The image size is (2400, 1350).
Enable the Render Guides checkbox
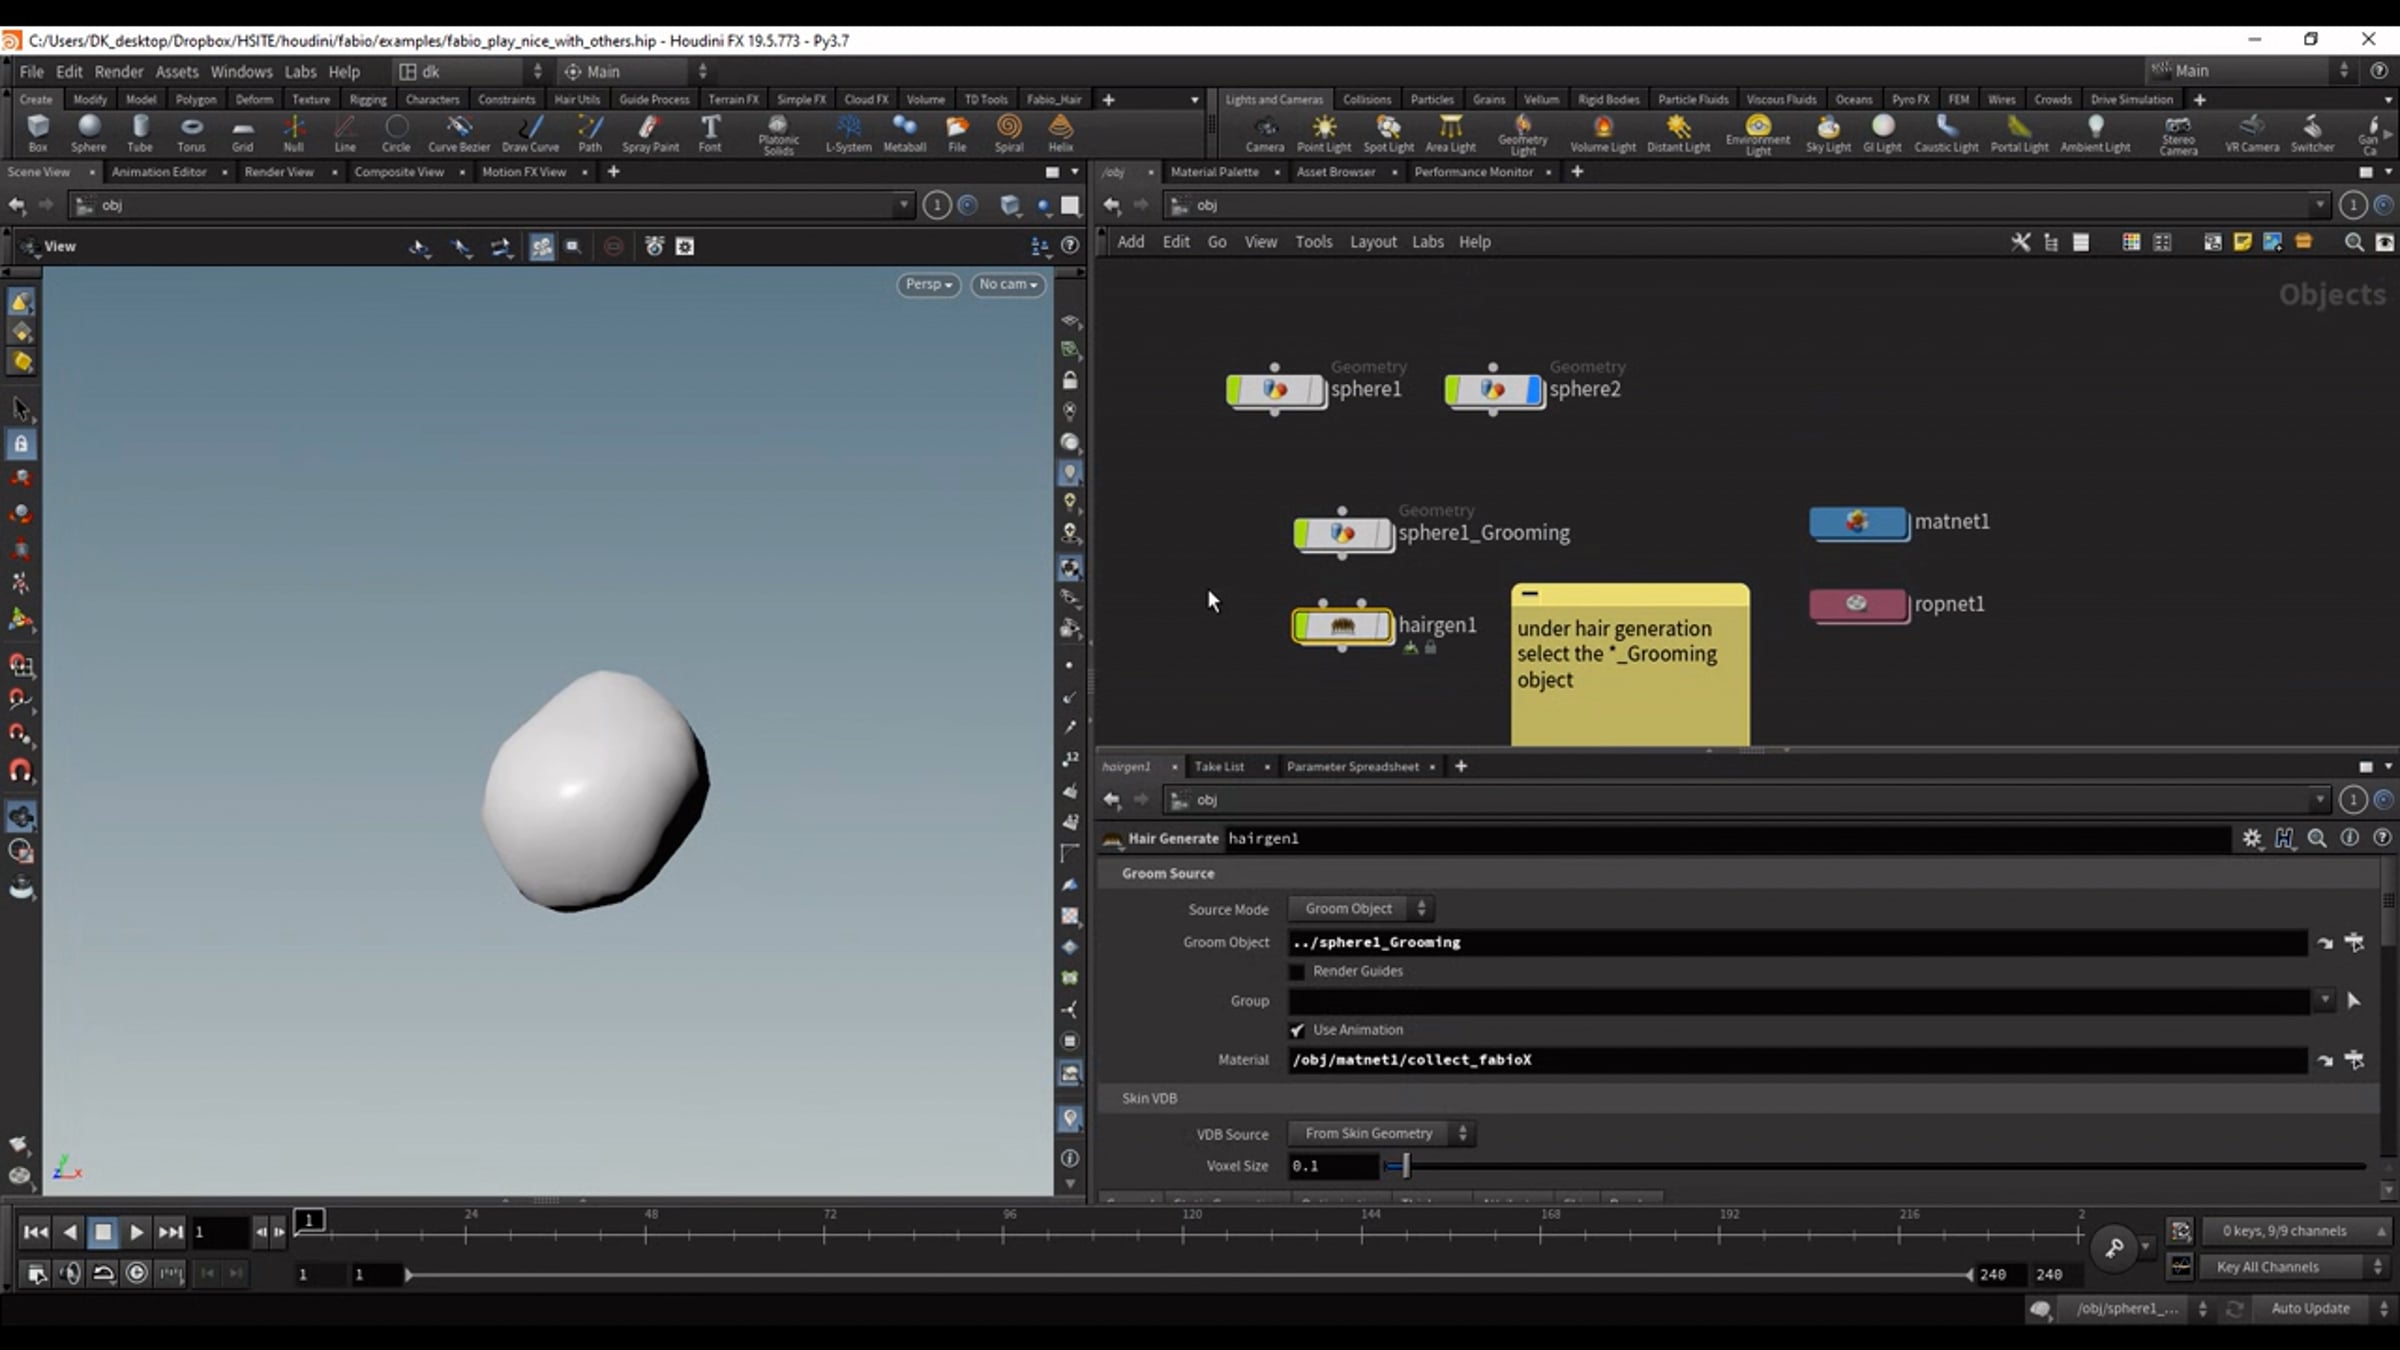(1297, 972)
